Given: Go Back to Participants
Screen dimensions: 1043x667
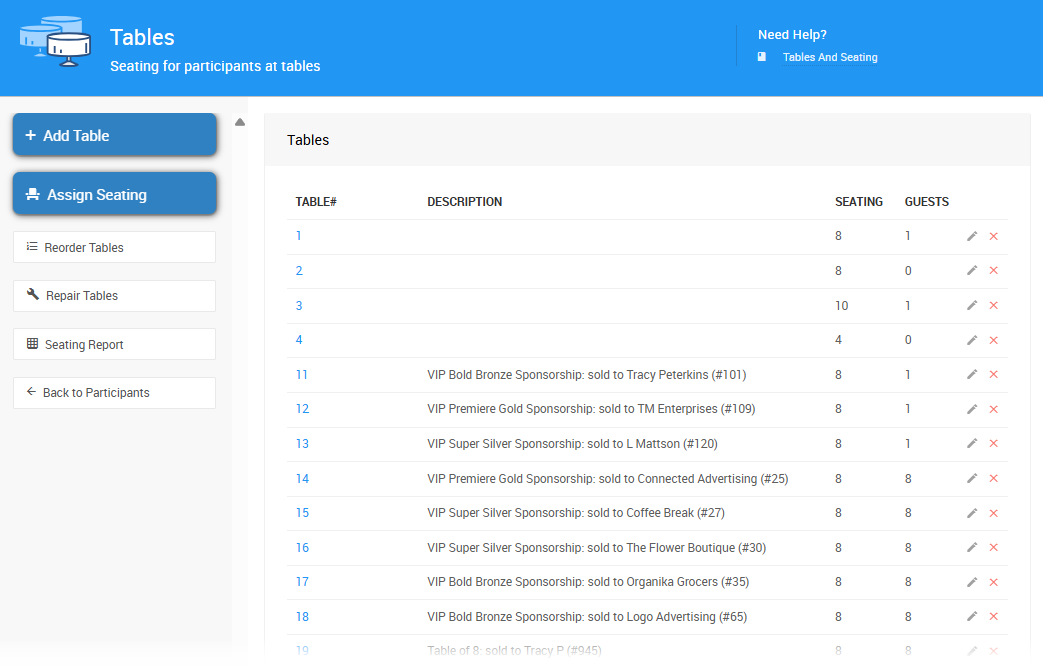Looking at the screenshot, I should [x=114, y=393].
